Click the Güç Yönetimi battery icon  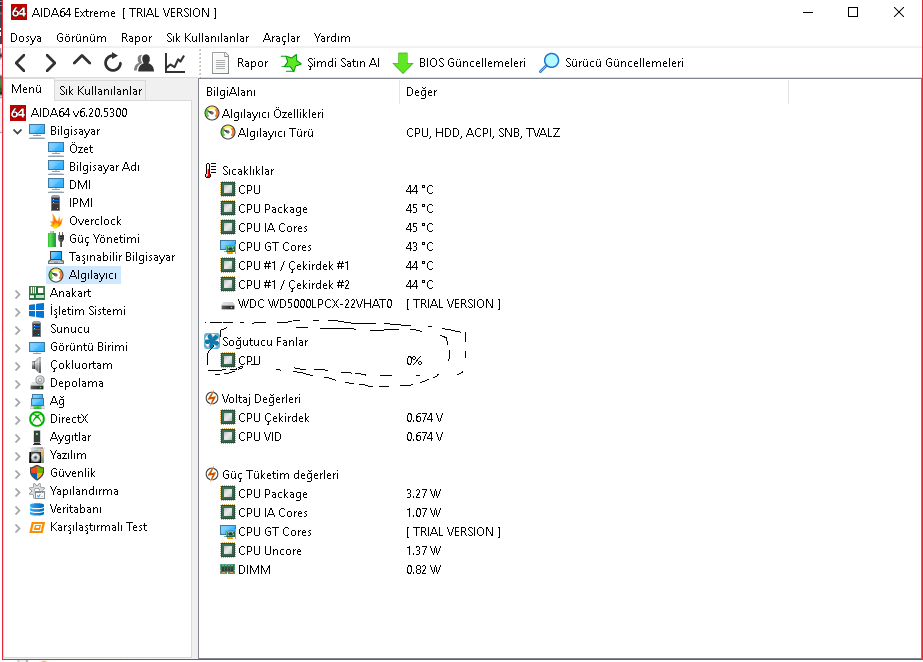(56, 239)
